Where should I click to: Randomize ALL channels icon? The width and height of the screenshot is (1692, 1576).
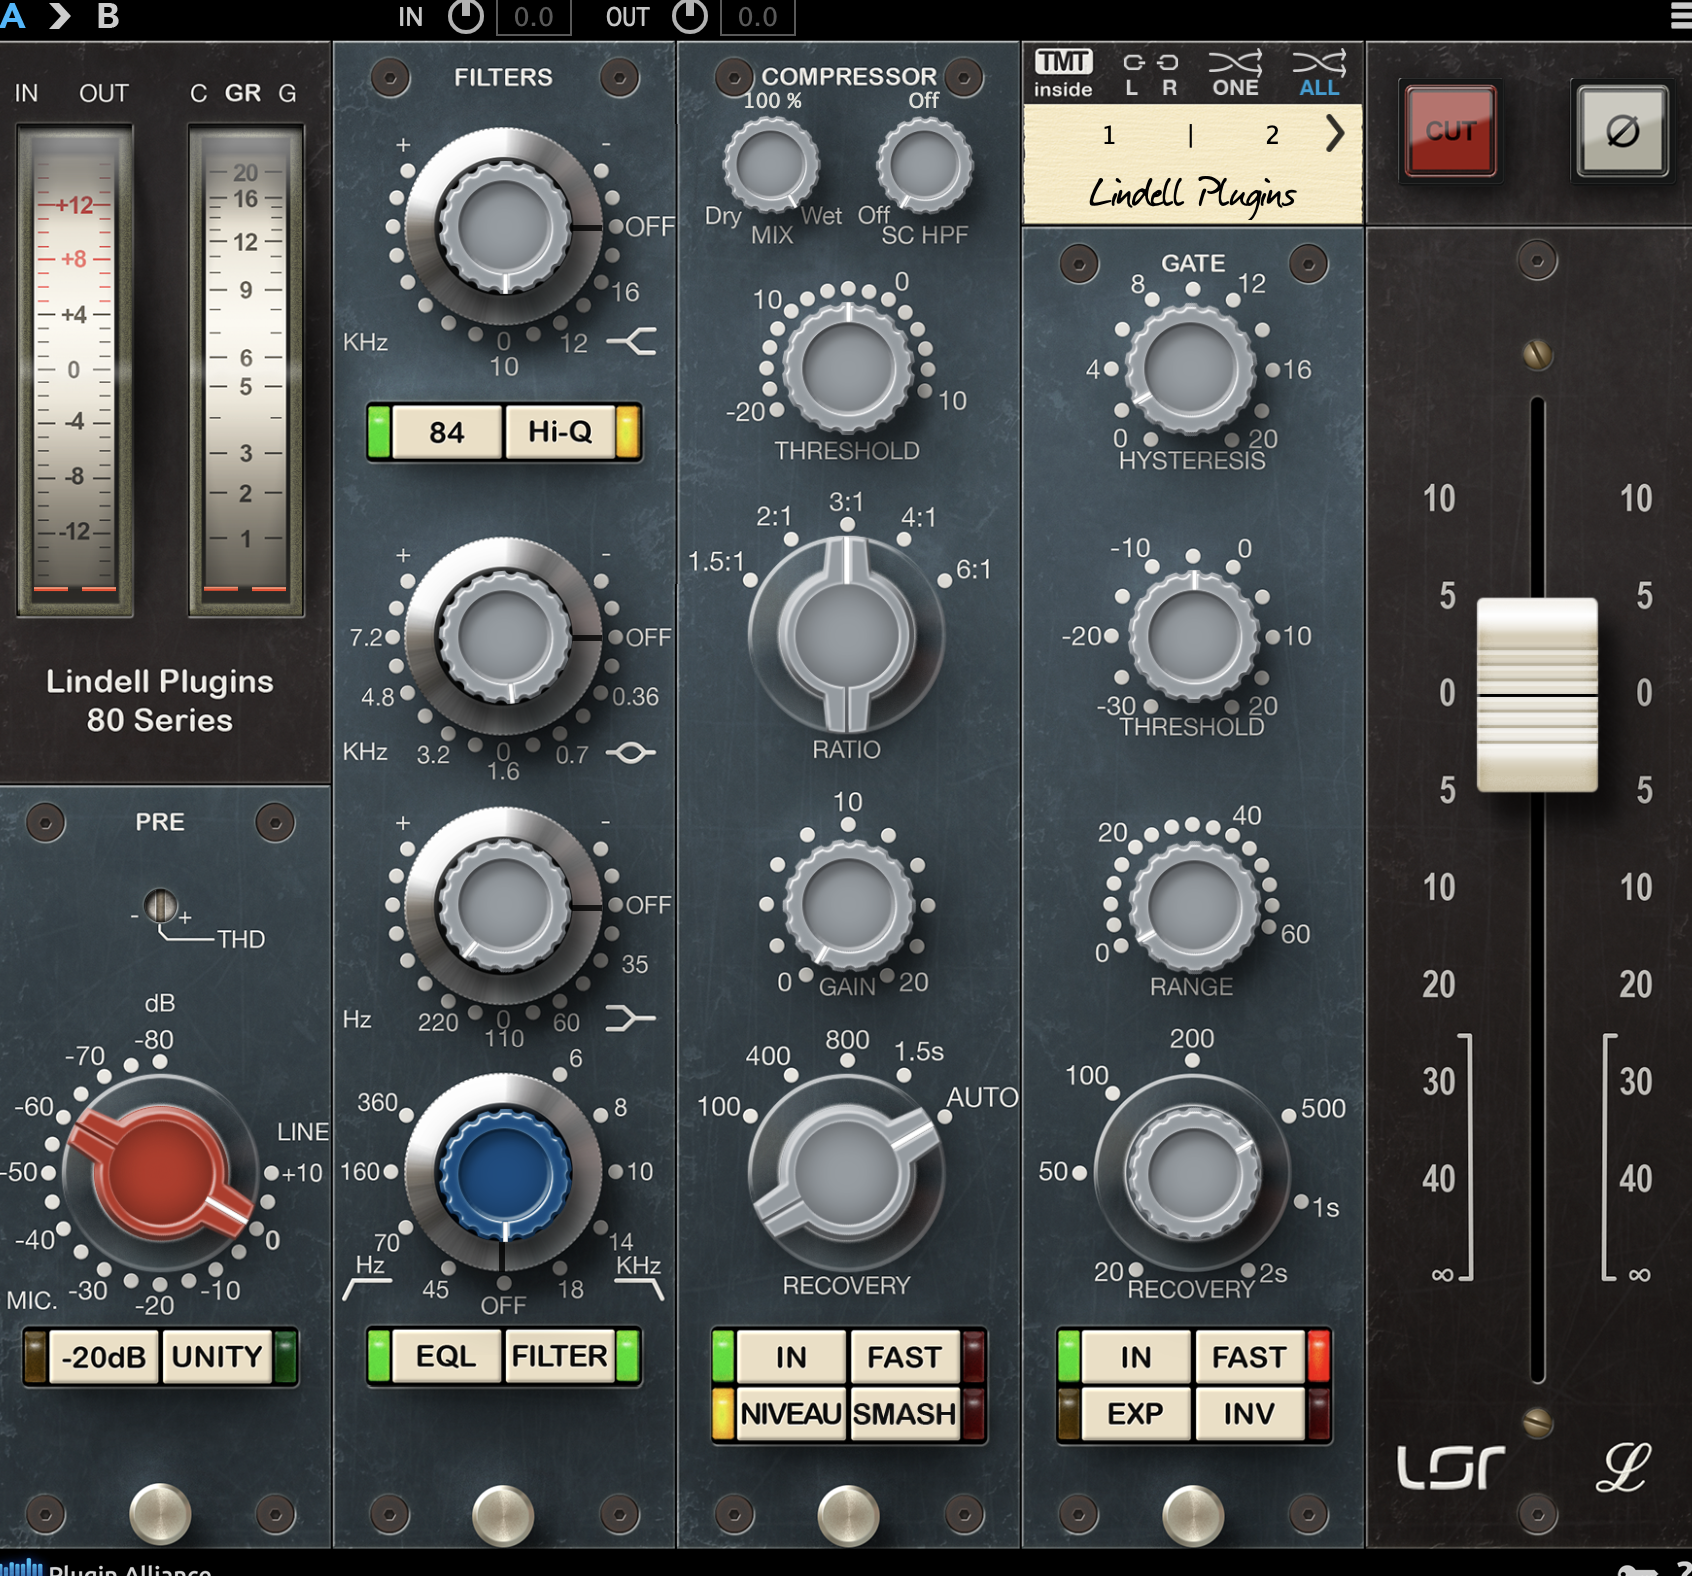point(1319,74)
